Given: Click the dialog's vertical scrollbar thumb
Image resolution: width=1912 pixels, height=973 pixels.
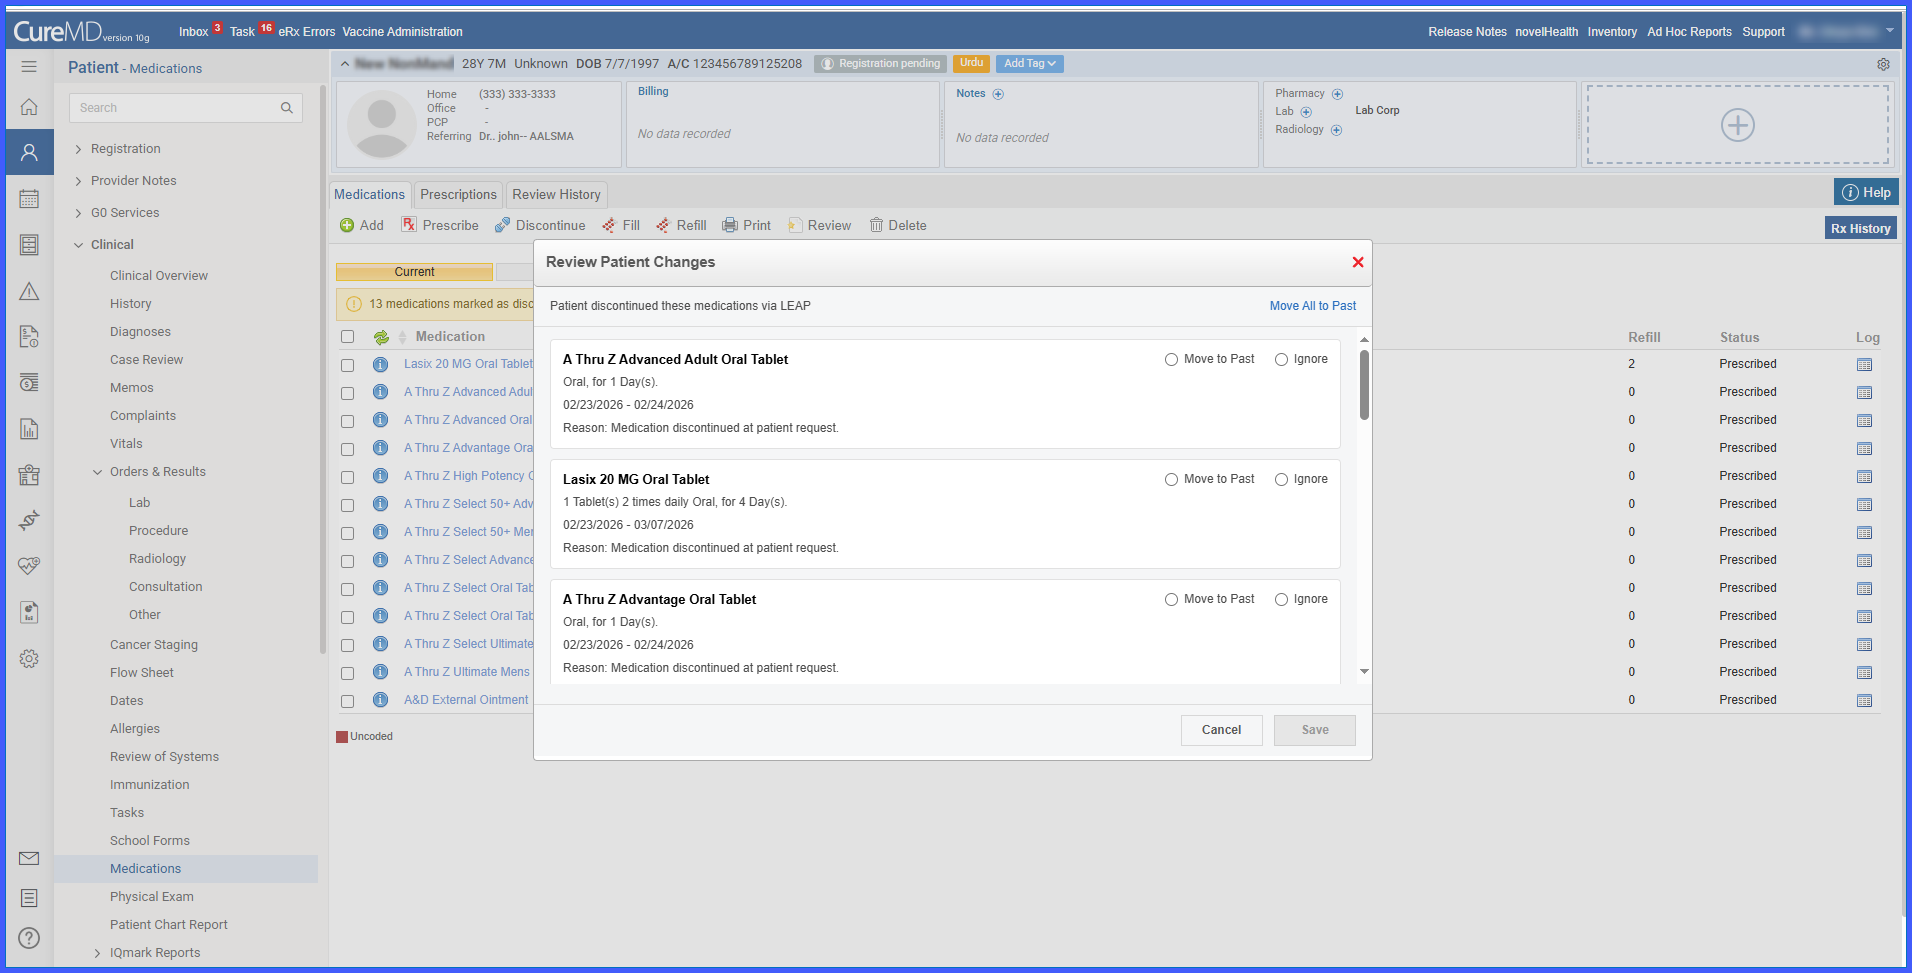Looking at the screenshot, I should pyautogui.click(x=1364, y=385).
